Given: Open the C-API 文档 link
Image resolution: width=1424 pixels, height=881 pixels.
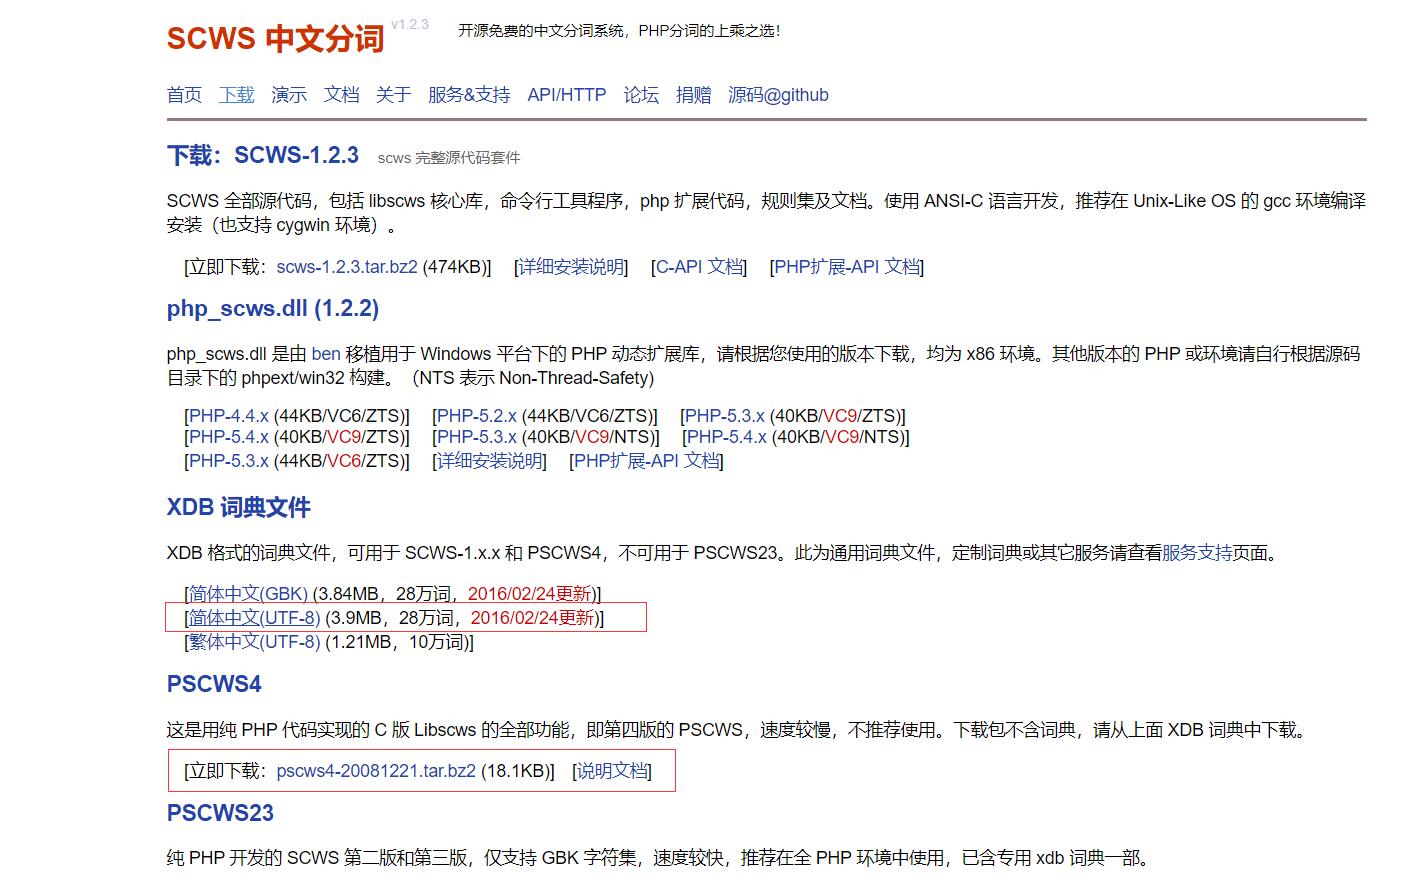Looking at the screenshot, I should (699, 267).
